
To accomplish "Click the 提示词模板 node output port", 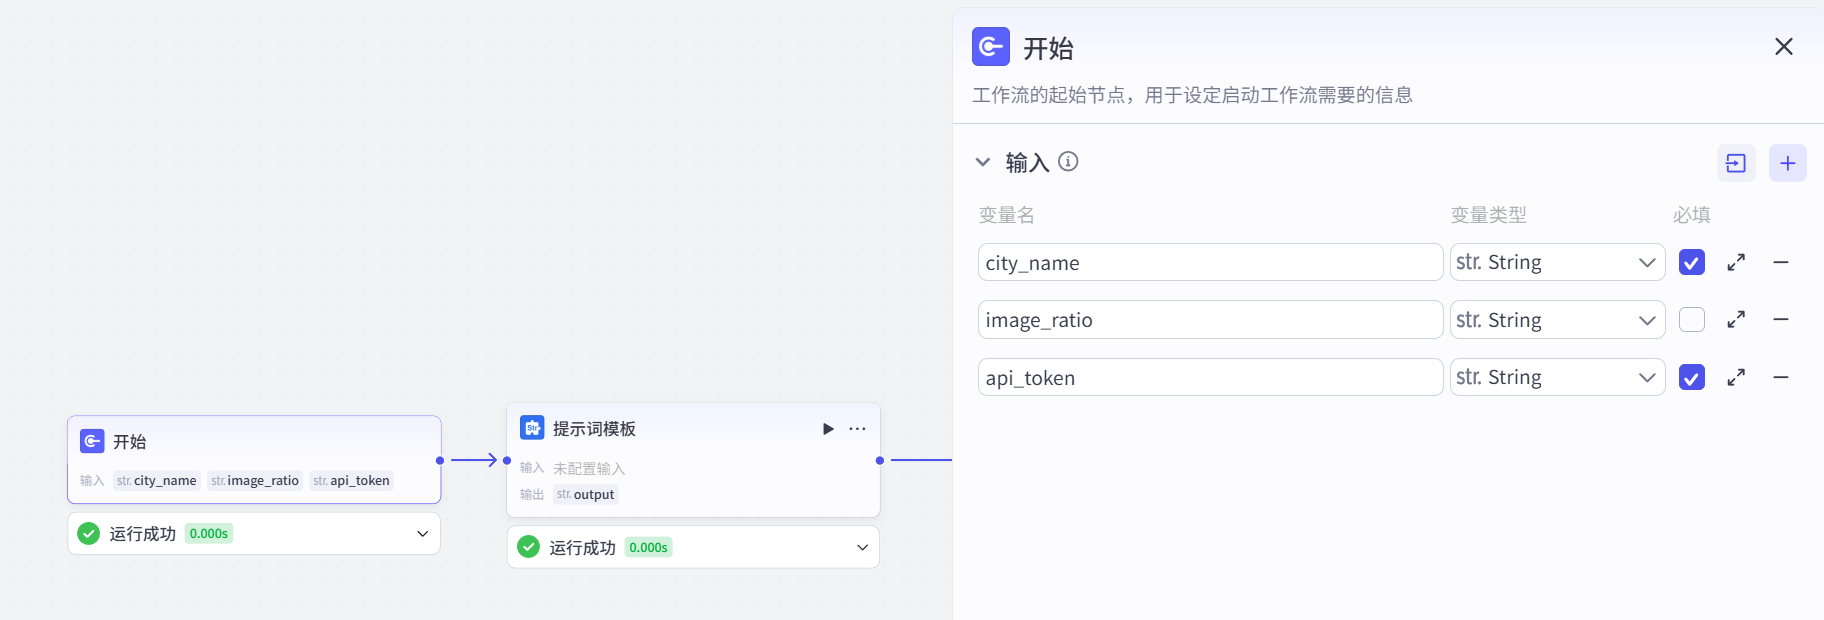I will [880, 460].
